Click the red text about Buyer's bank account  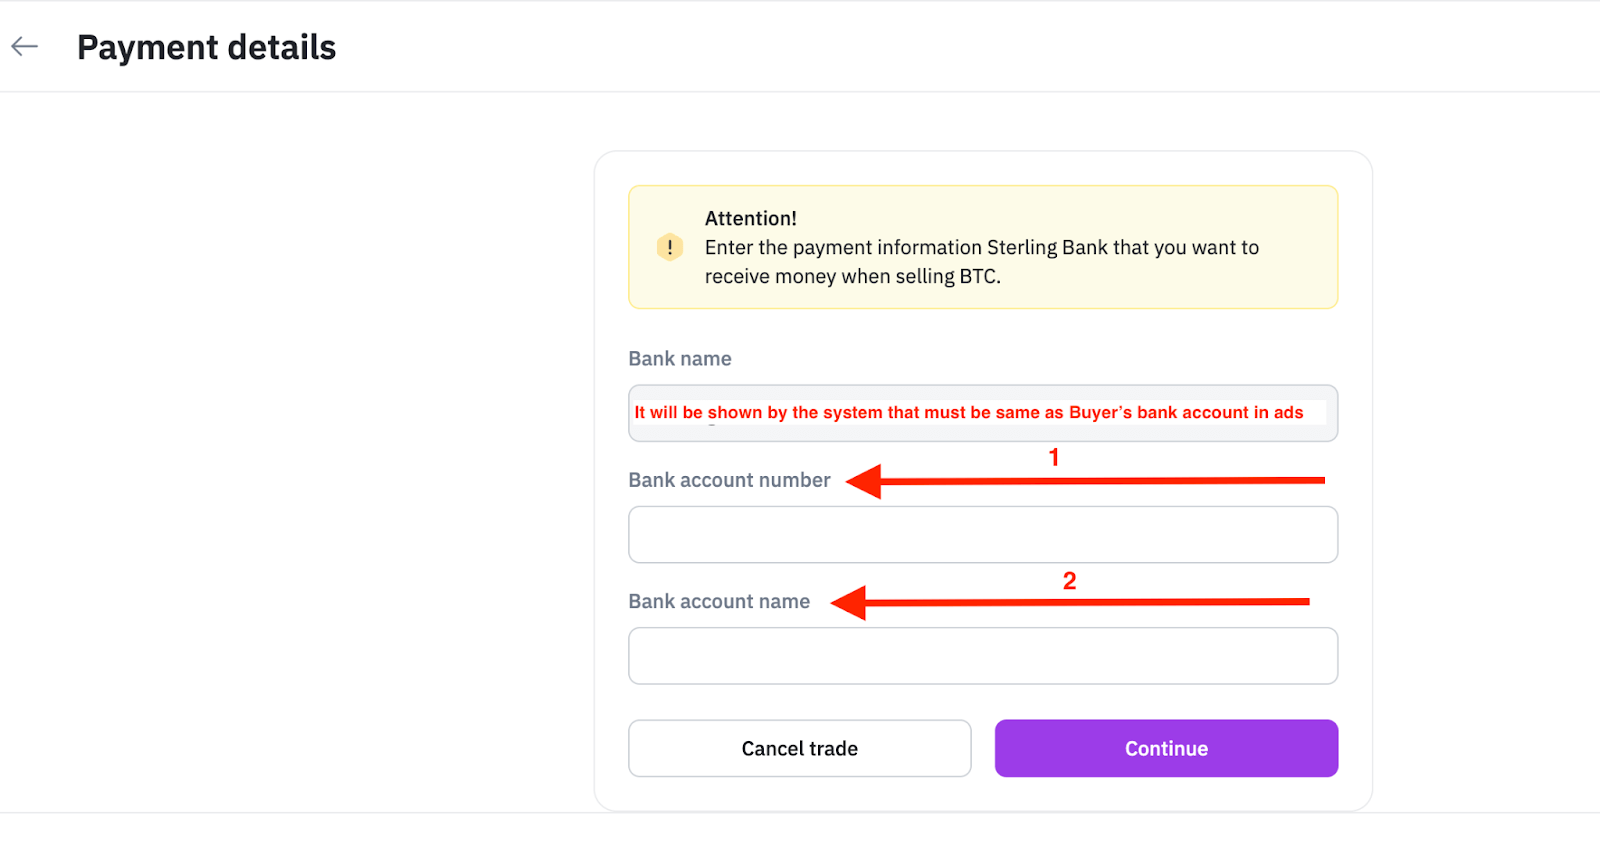click(969, 412)
